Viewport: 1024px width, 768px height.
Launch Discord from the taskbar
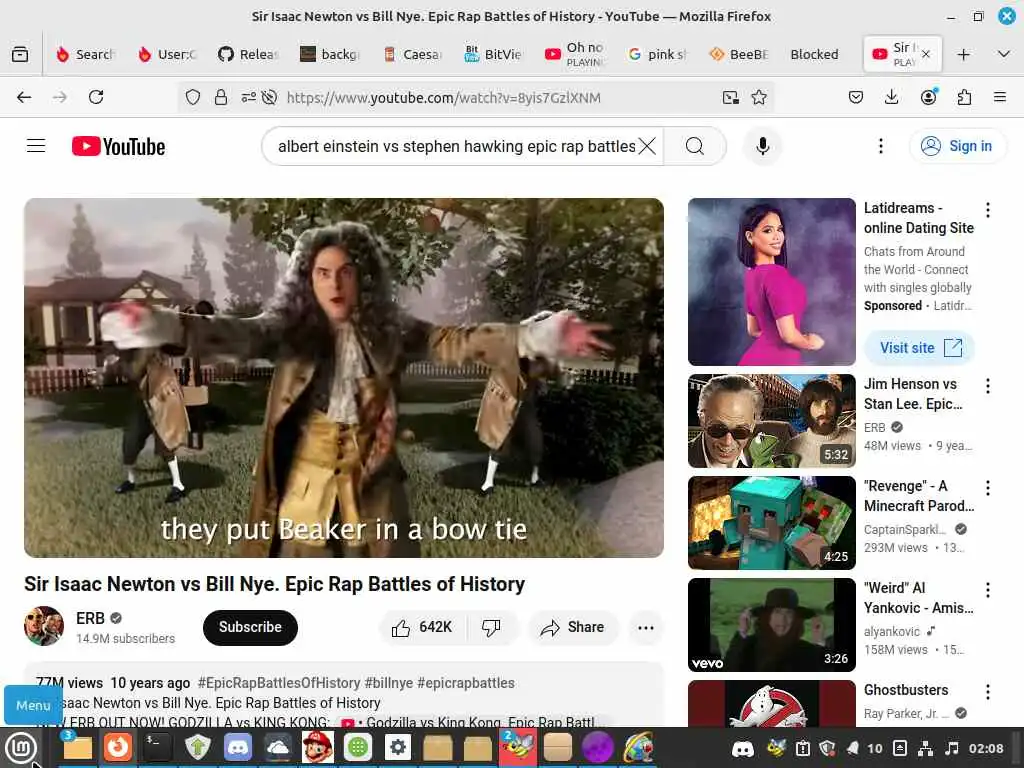coord(238,747)
